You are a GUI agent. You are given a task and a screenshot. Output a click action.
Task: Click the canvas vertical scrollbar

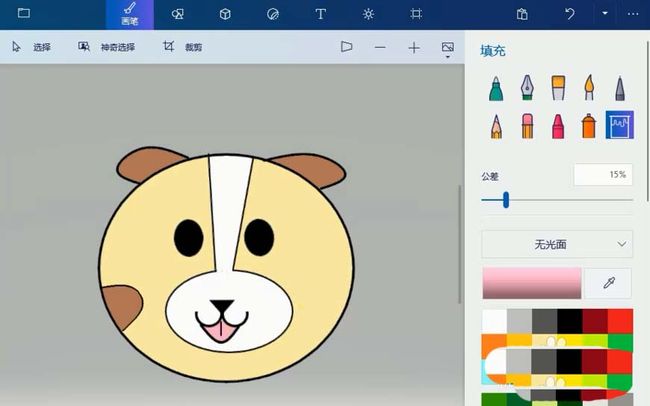click(x=459, y=245)
